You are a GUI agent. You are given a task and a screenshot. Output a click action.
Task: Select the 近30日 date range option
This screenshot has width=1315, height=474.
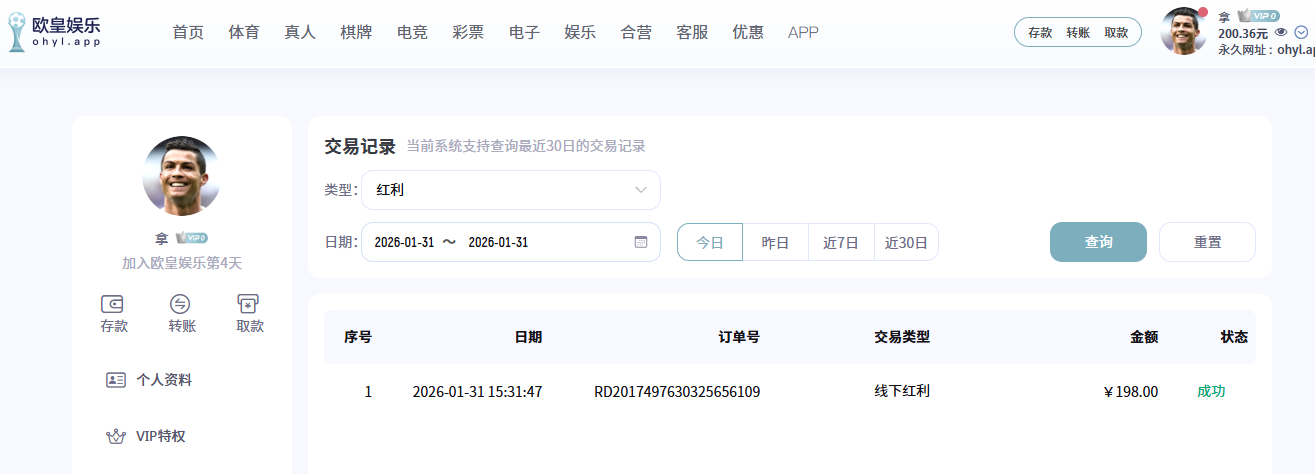click(x=906, y=242)
